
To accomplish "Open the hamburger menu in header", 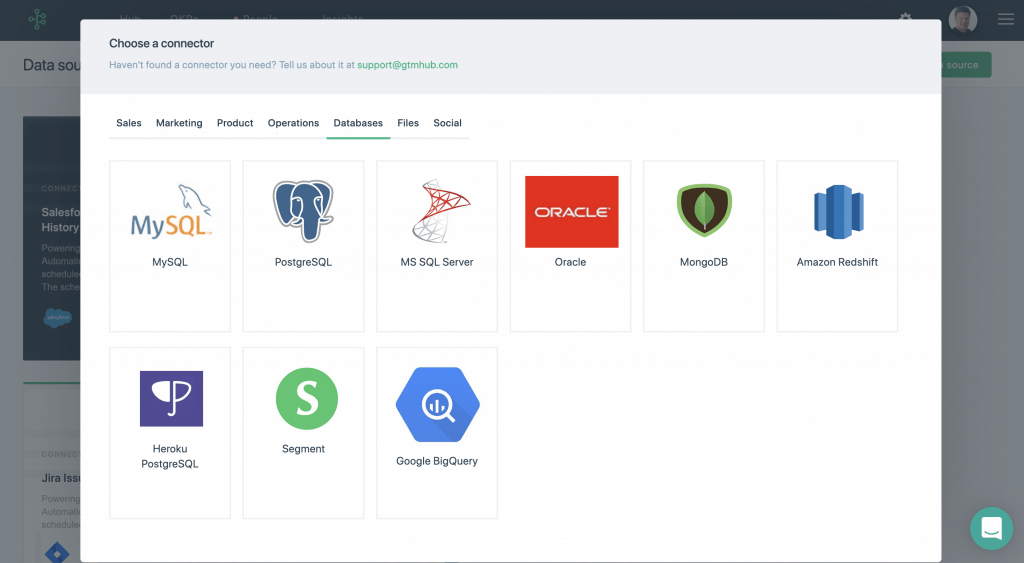I will [x=1006, y=19].
